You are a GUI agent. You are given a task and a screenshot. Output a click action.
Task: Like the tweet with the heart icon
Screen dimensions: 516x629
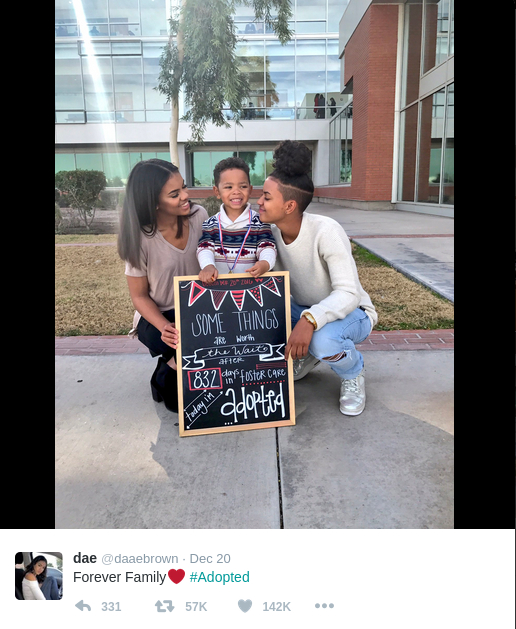click(x=245, y=606)
